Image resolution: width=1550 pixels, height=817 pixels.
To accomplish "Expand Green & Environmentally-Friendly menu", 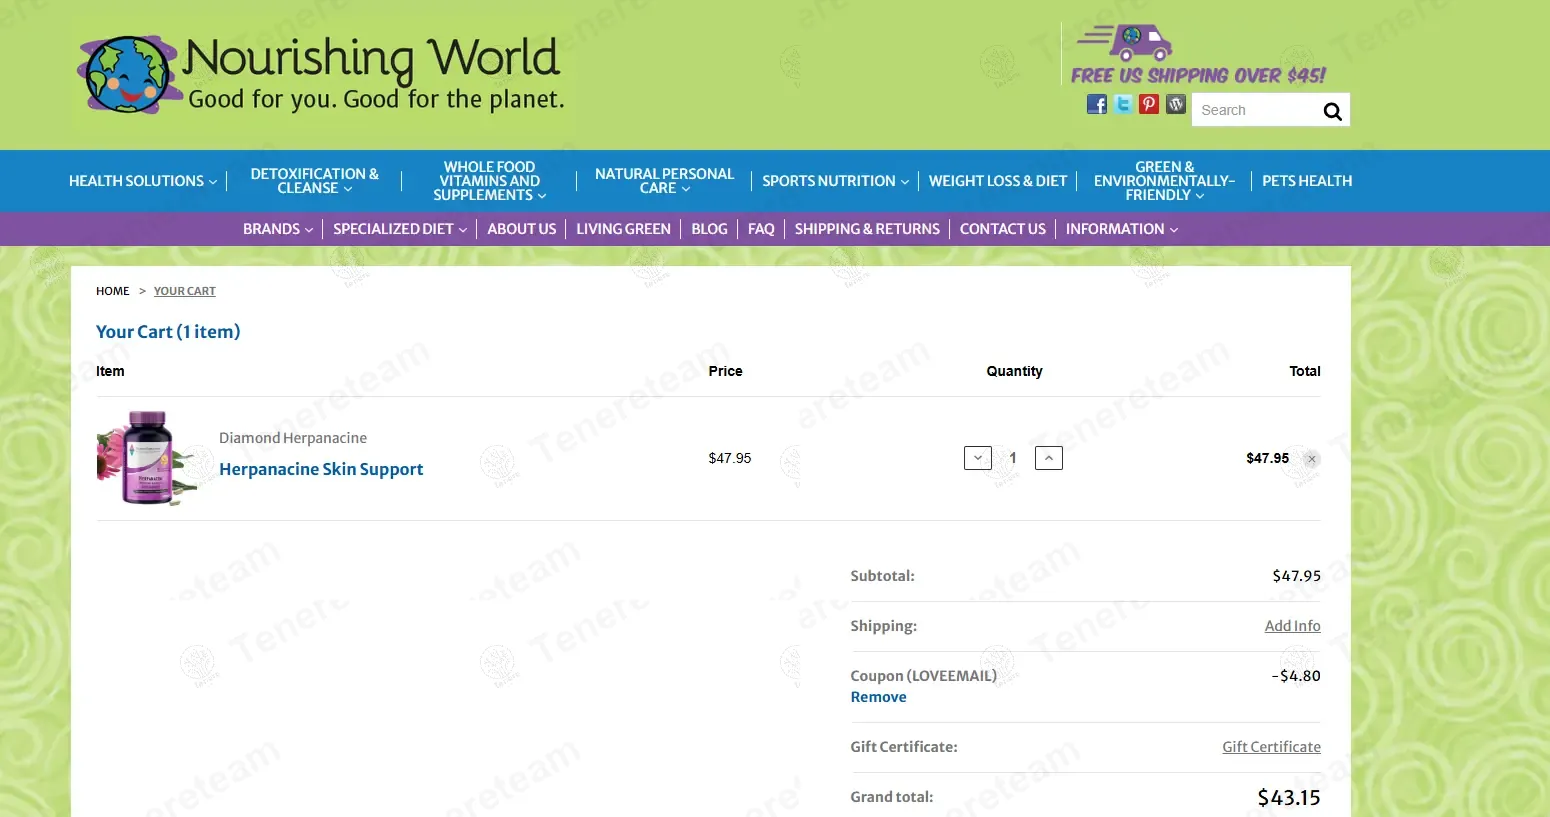I will pos(1164,181).
